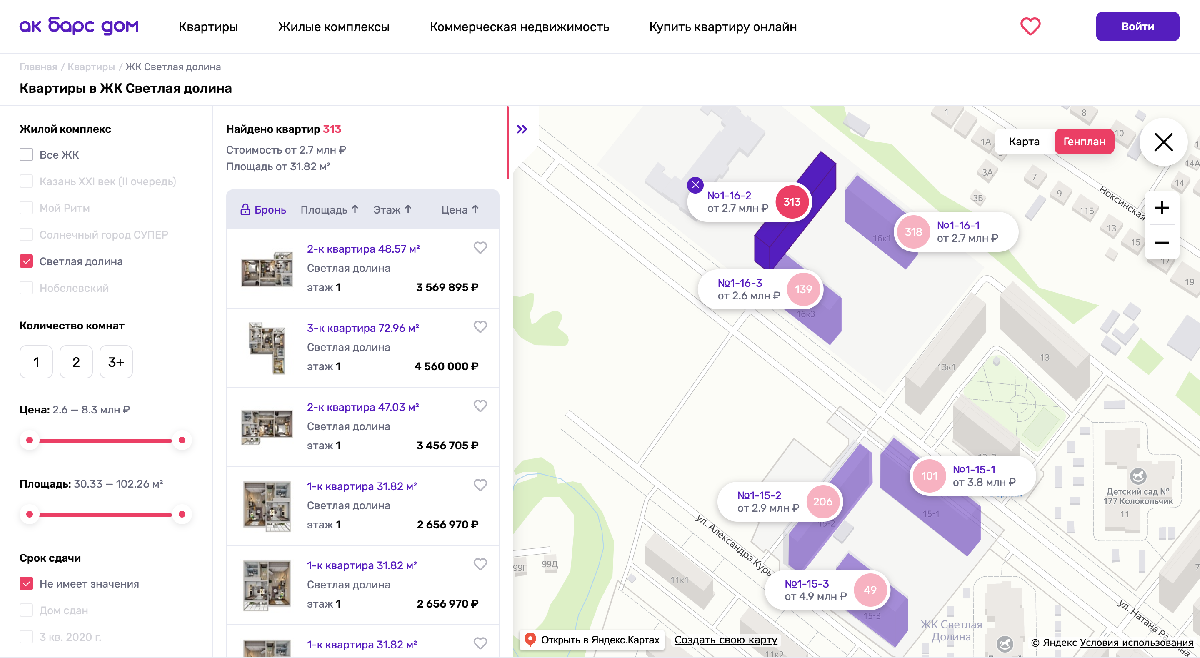Viewport: 1200px width, 658px height.
Task: Close the map with X button
Action: (x=1164, y=142)
